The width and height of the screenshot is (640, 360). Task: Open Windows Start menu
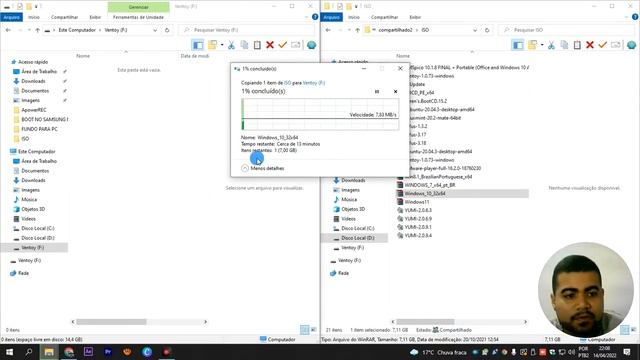pos(9,352)
